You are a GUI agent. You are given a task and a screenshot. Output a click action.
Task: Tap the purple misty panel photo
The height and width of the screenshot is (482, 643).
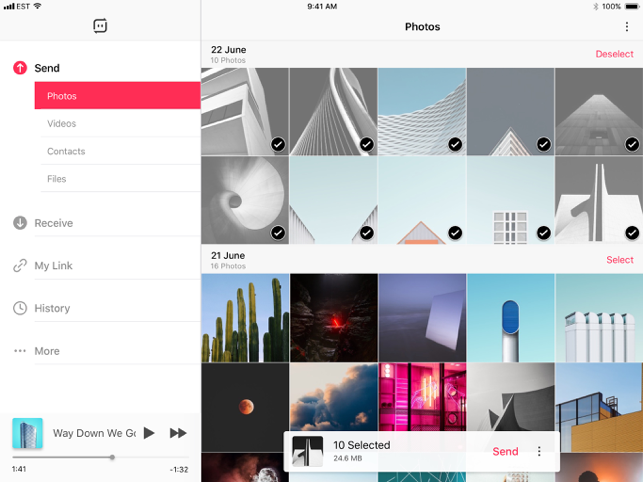[x=422, y=318]
